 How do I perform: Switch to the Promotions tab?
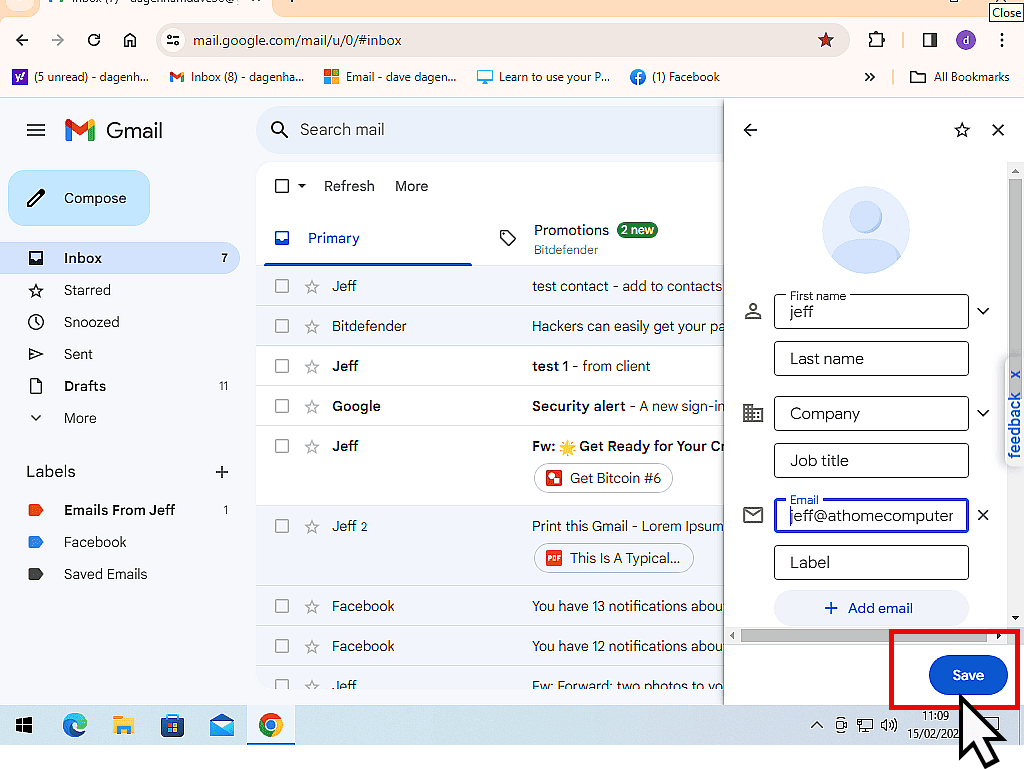(x=571, y=238)
